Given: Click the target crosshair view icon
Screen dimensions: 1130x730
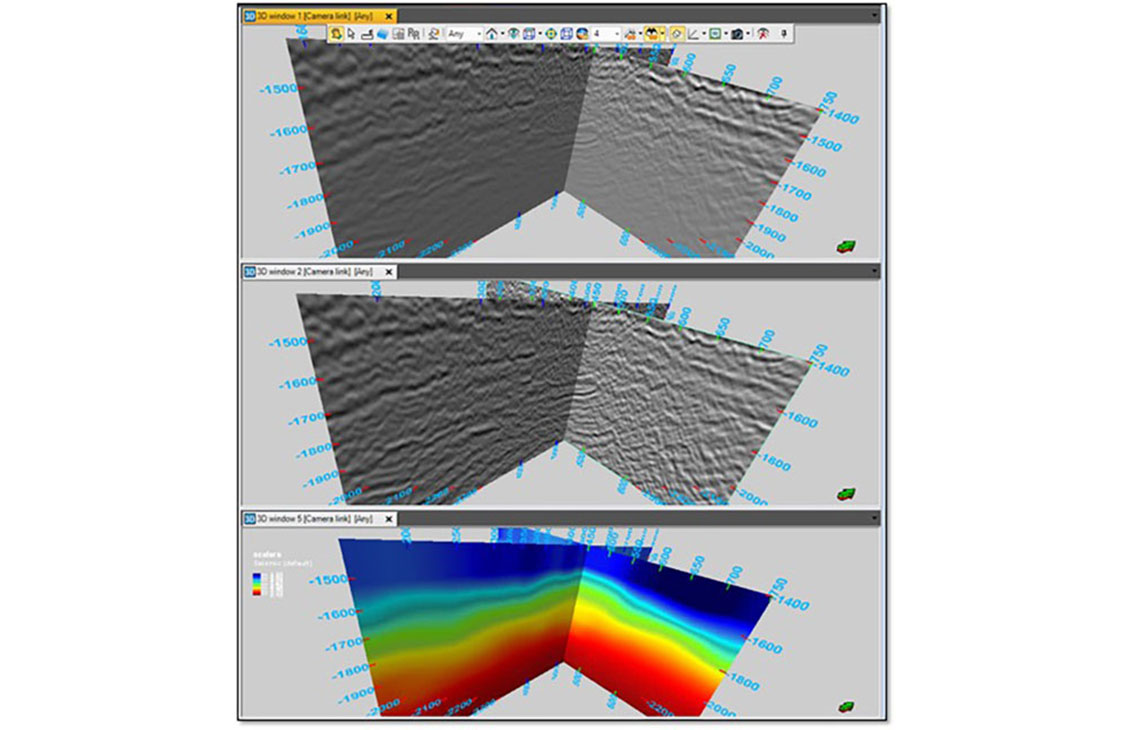Looking at the screenshot, I should tap(551, 34).
